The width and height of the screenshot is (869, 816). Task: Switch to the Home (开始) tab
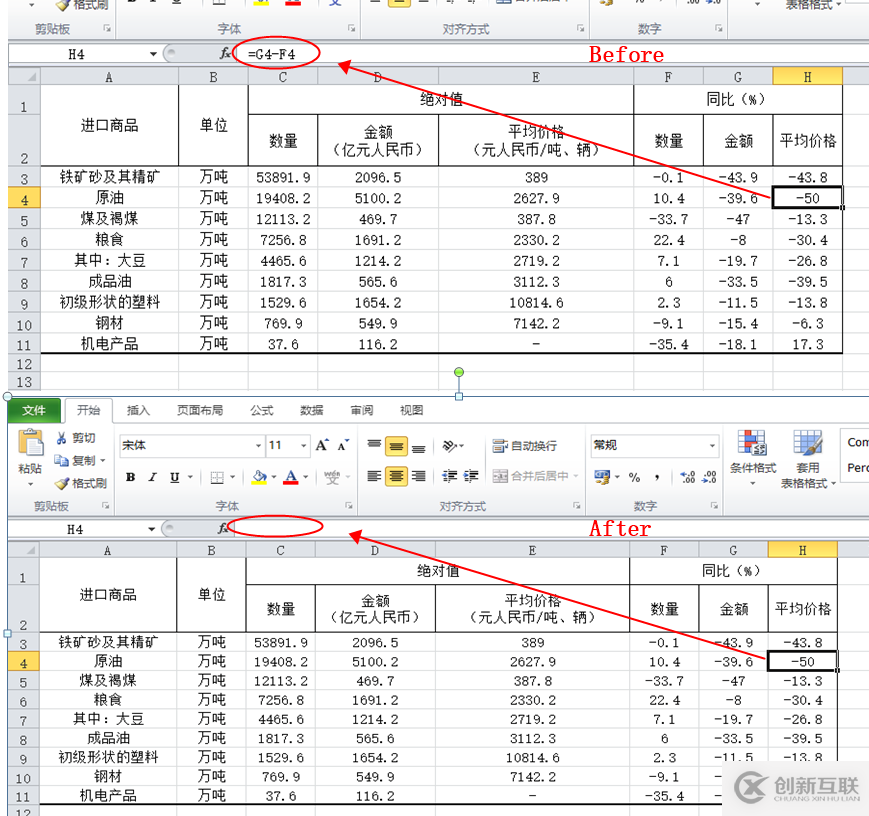89,410
